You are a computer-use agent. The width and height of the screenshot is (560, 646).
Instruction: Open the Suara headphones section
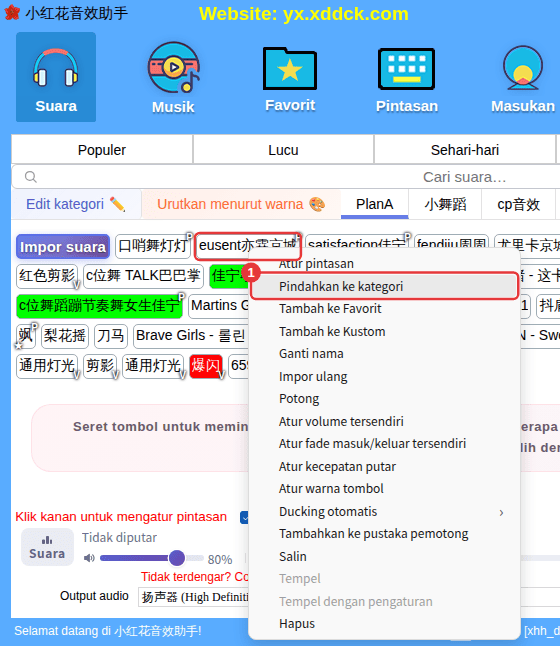click(56, 77)
